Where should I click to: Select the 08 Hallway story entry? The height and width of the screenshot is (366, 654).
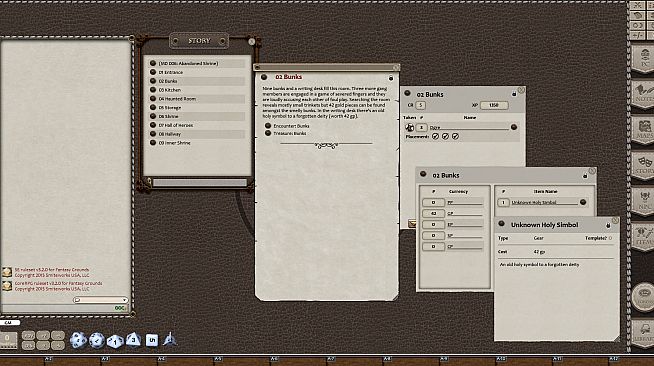tap(169, 134)
